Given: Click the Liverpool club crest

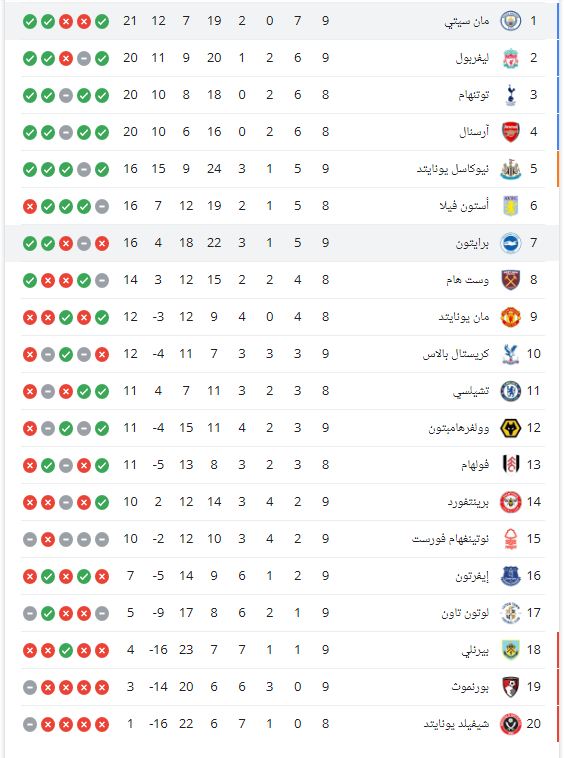Looking at the screenshot, I should 510,58.
